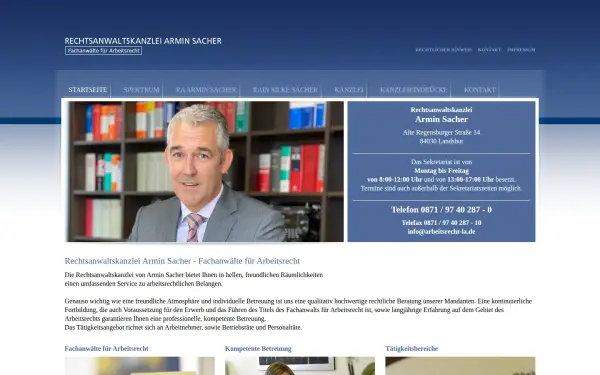Click the page heading Rechtsanwaltskanzlei Armin Sacher - Fachanwälte
Screen dimensions: 600x375
coord(182,261)
